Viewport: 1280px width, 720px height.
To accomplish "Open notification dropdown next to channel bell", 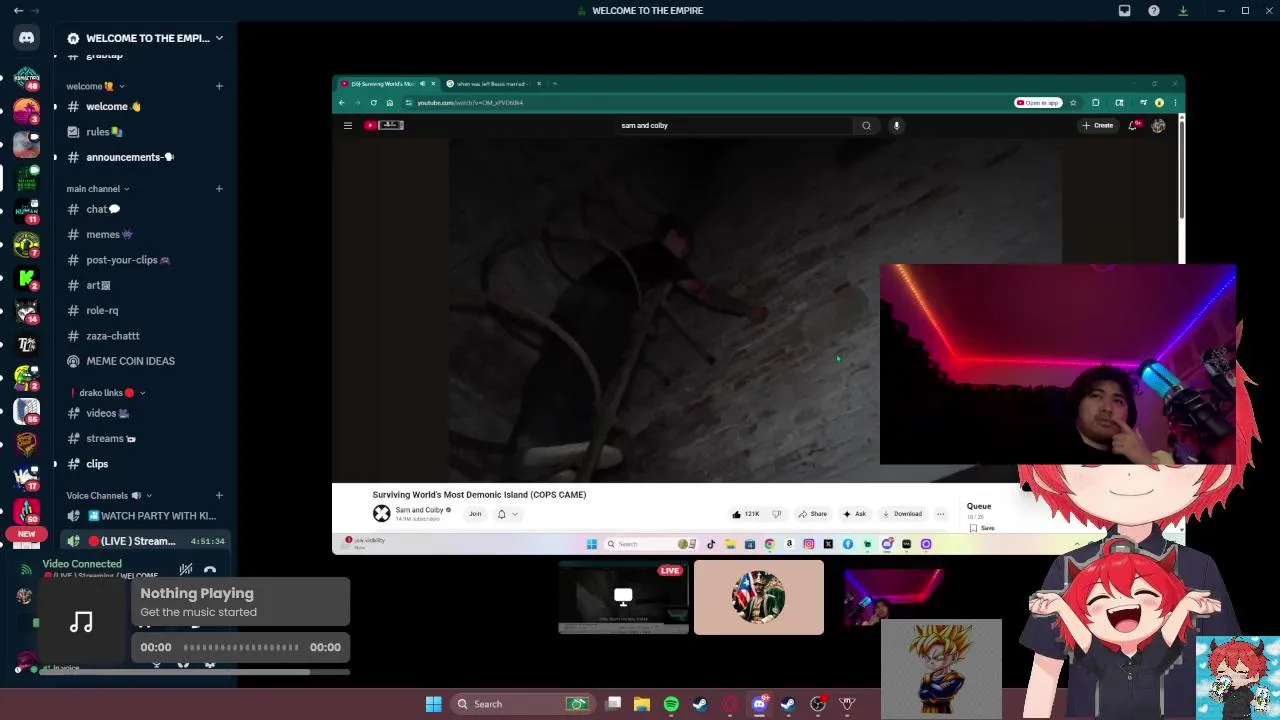I will (x=514, y=514).
